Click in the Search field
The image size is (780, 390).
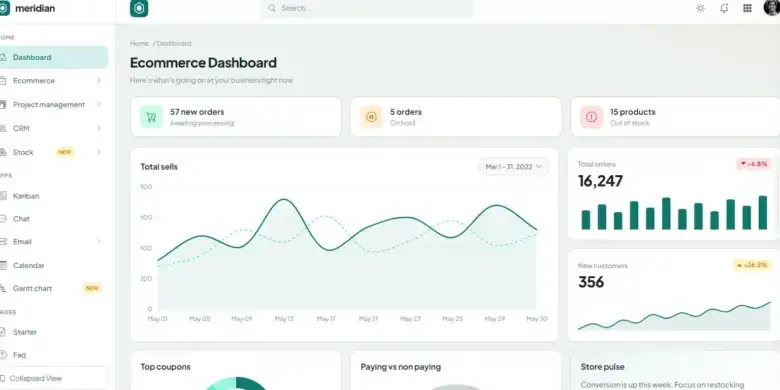point(367,8)
